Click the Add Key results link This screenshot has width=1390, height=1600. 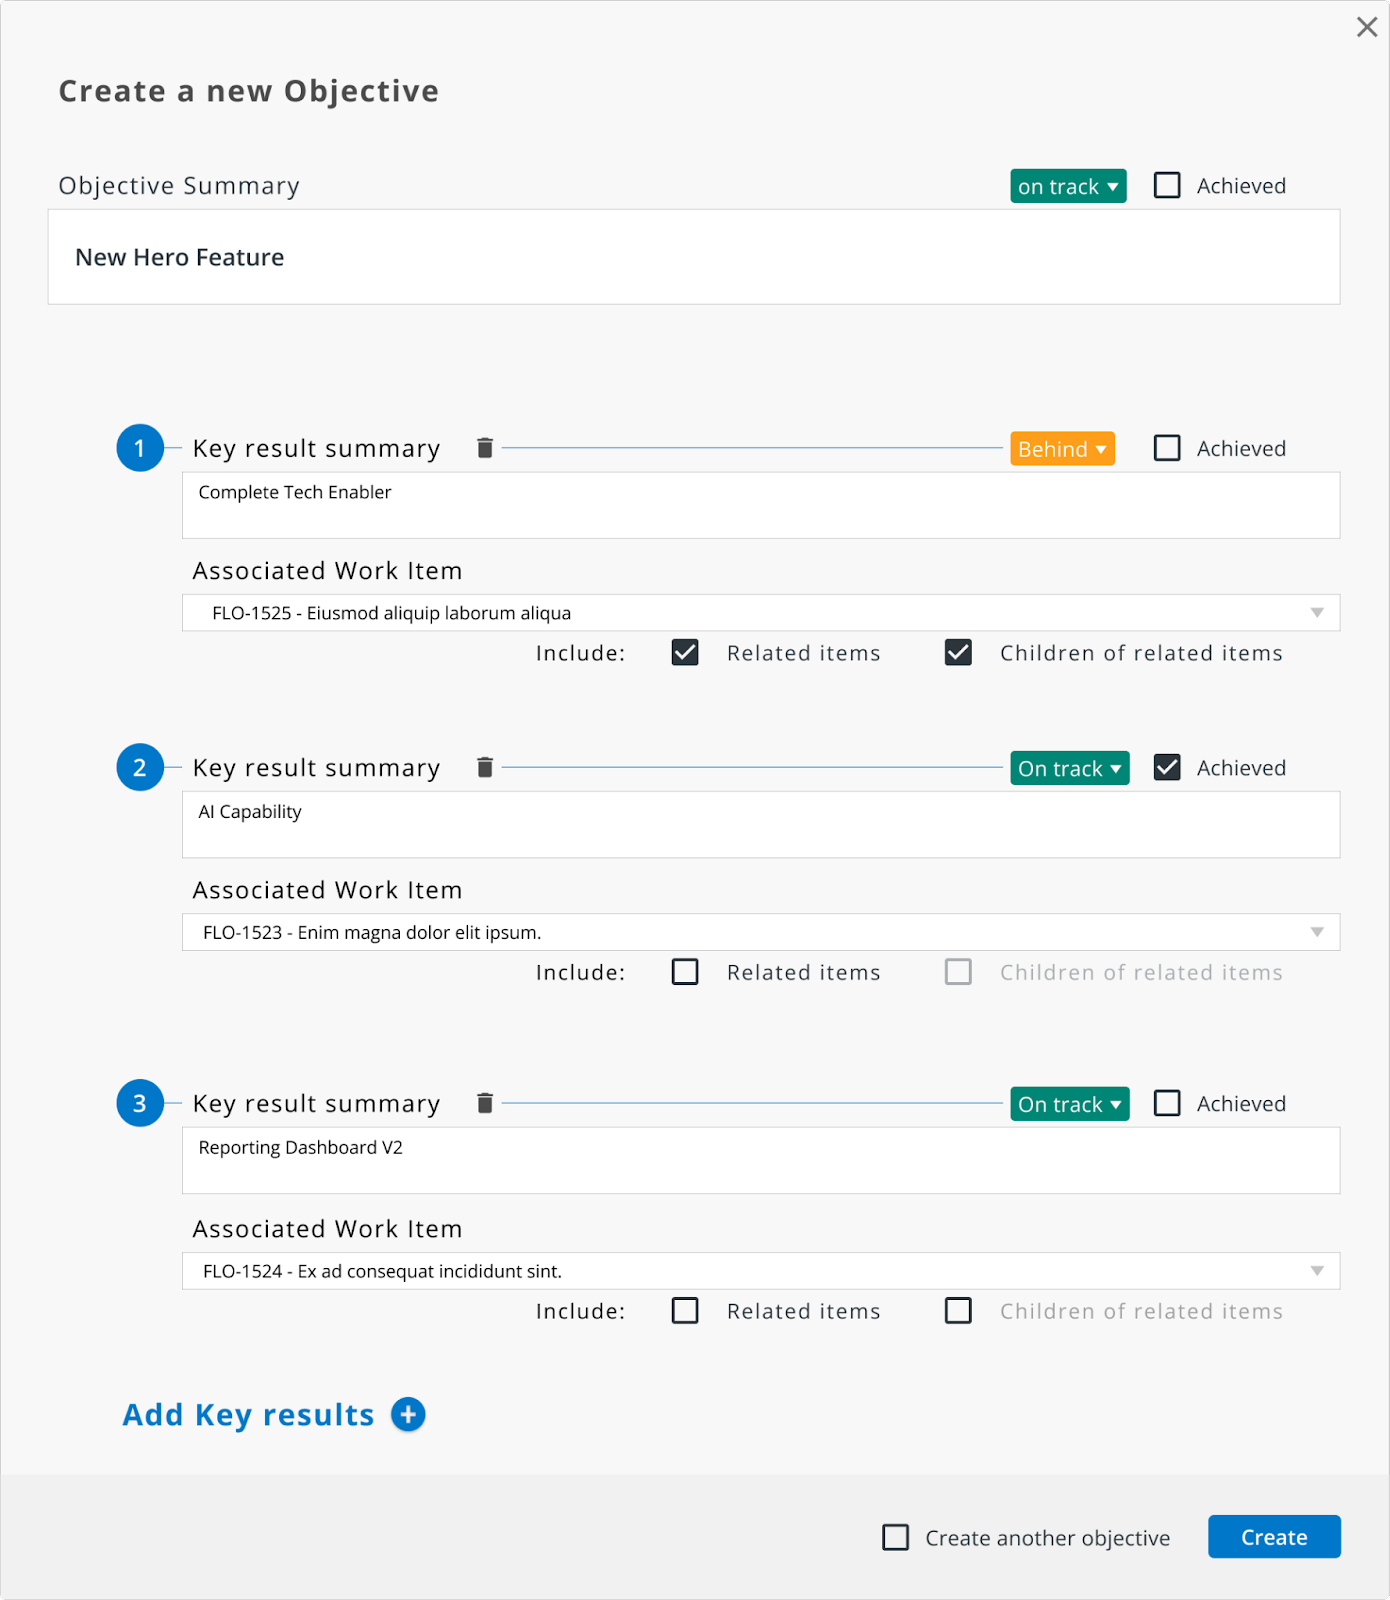tap(248, 1415)
